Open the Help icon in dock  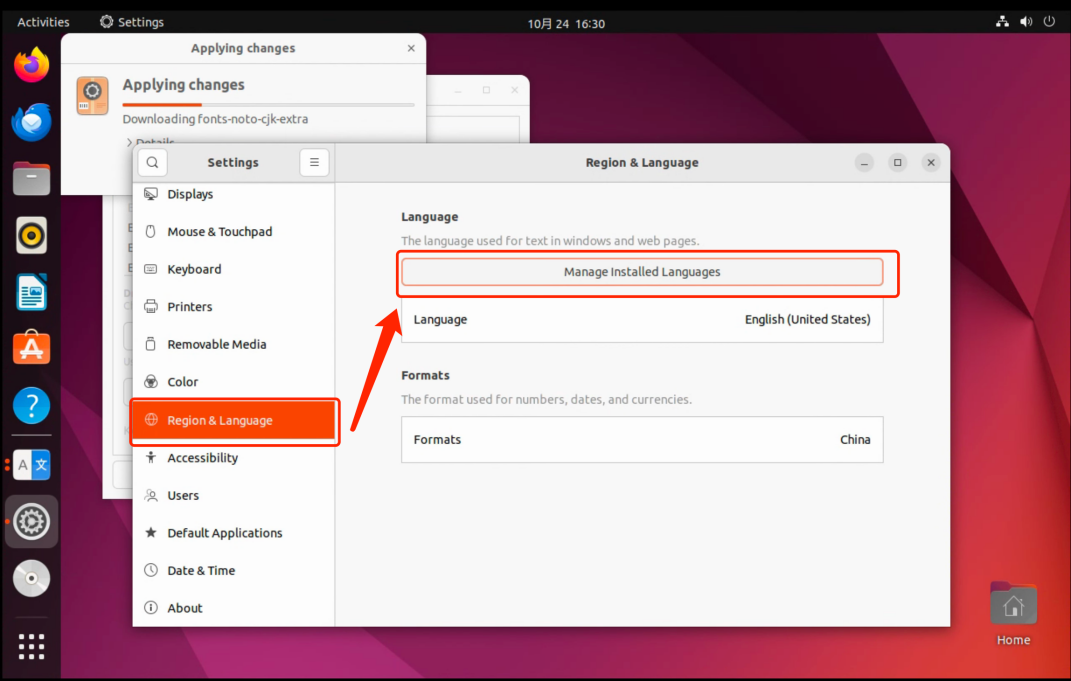click(x=31, y=406)
